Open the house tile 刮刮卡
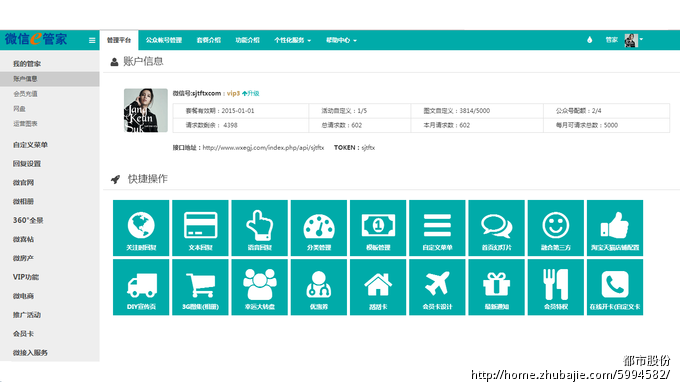This screenshot has height=382, width=680. coord(378,287)
